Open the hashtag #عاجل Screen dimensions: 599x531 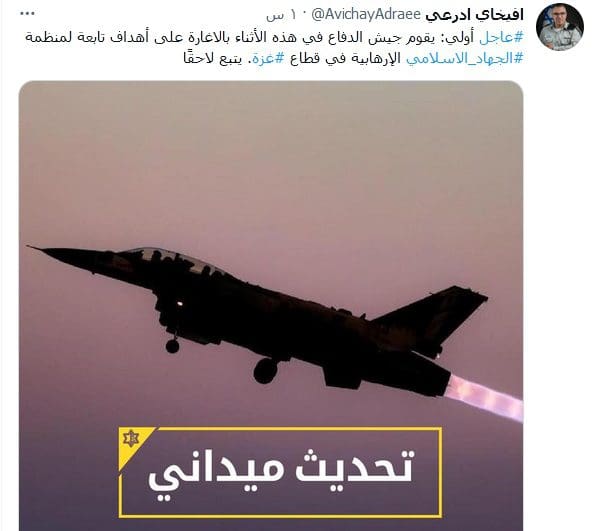(501, 38)
